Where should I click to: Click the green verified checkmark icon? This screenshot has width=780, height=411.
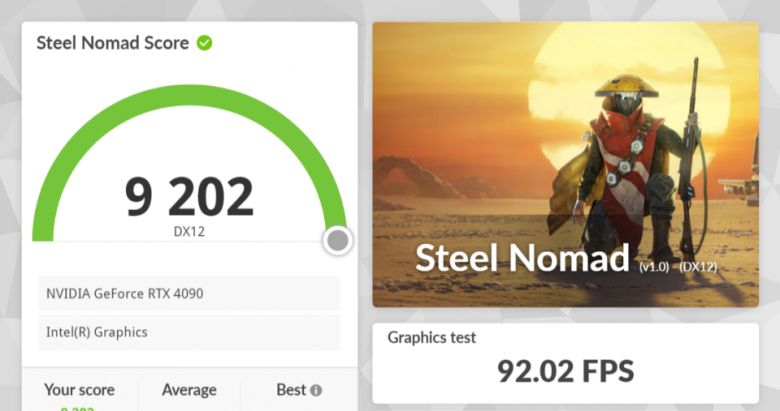click(x=204, y=43)
